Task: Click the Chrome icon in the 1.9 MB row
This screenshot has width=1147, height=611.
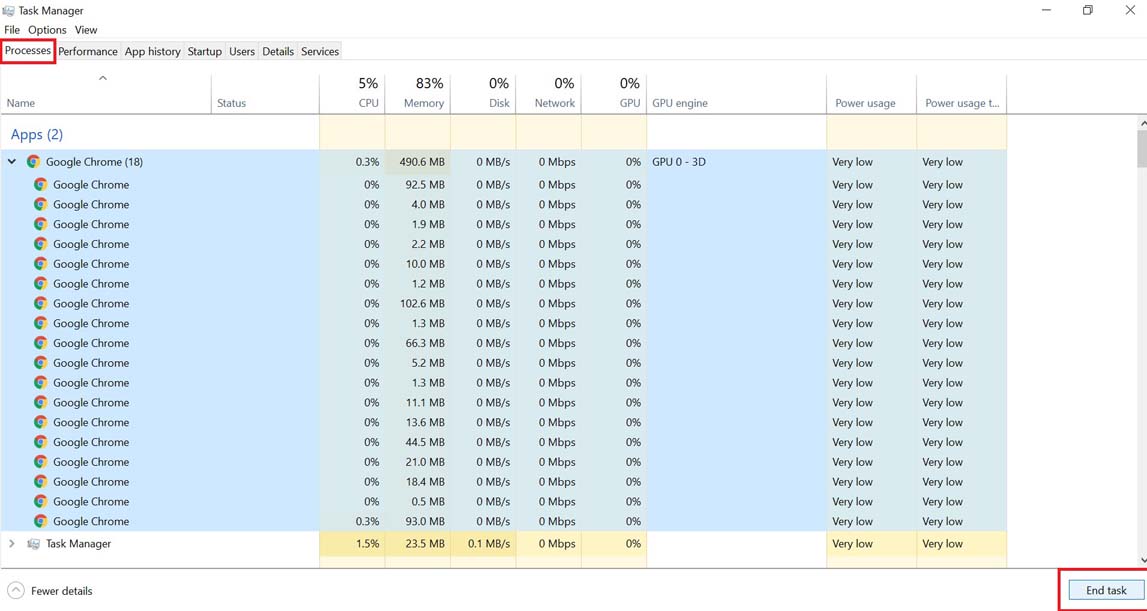Action: [x=40, y=224]
